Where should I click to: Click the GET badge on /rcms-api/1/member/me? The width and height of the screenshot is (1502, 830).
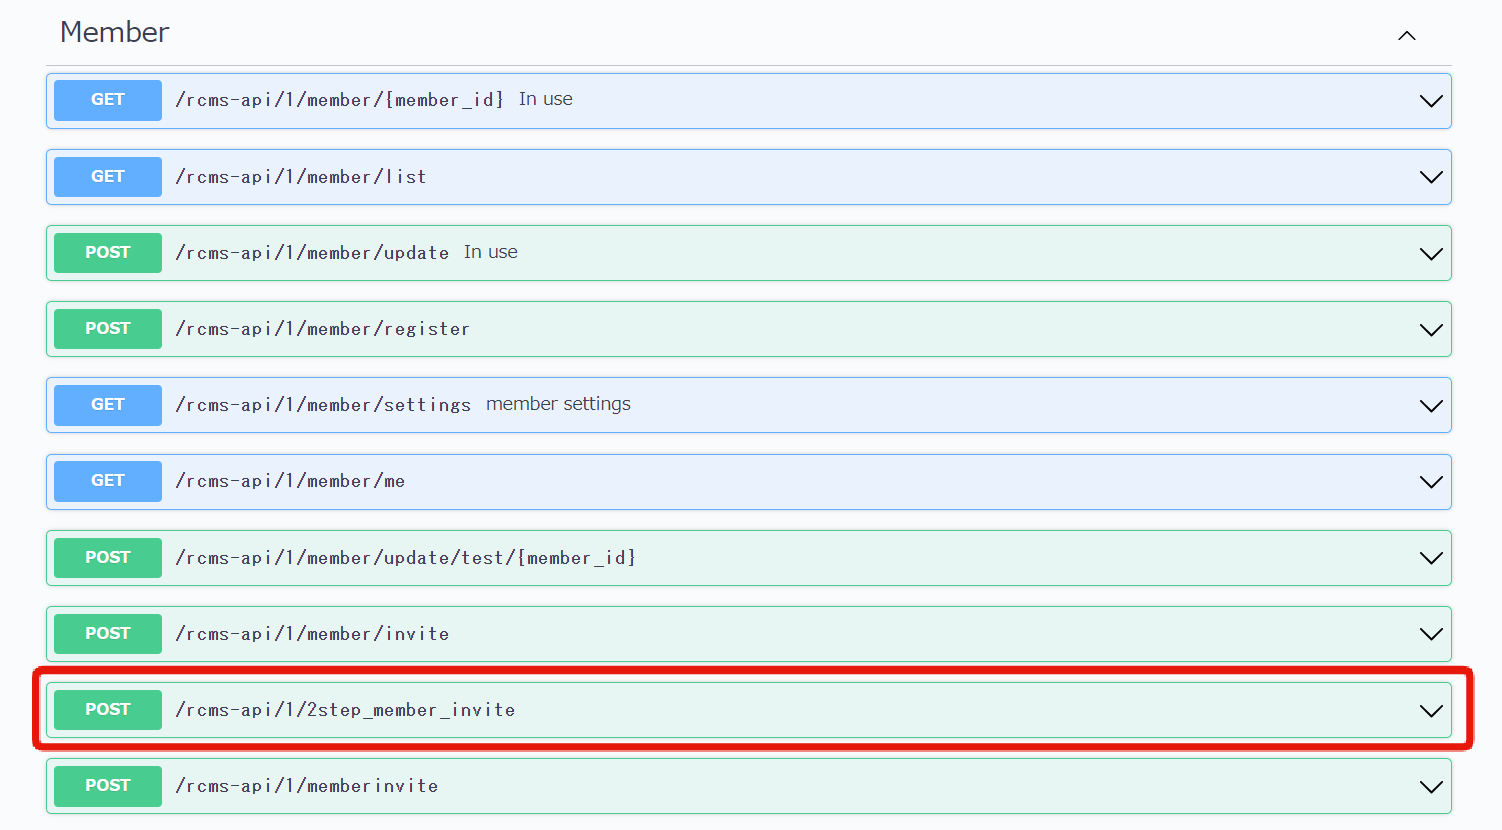click(107, 481)
